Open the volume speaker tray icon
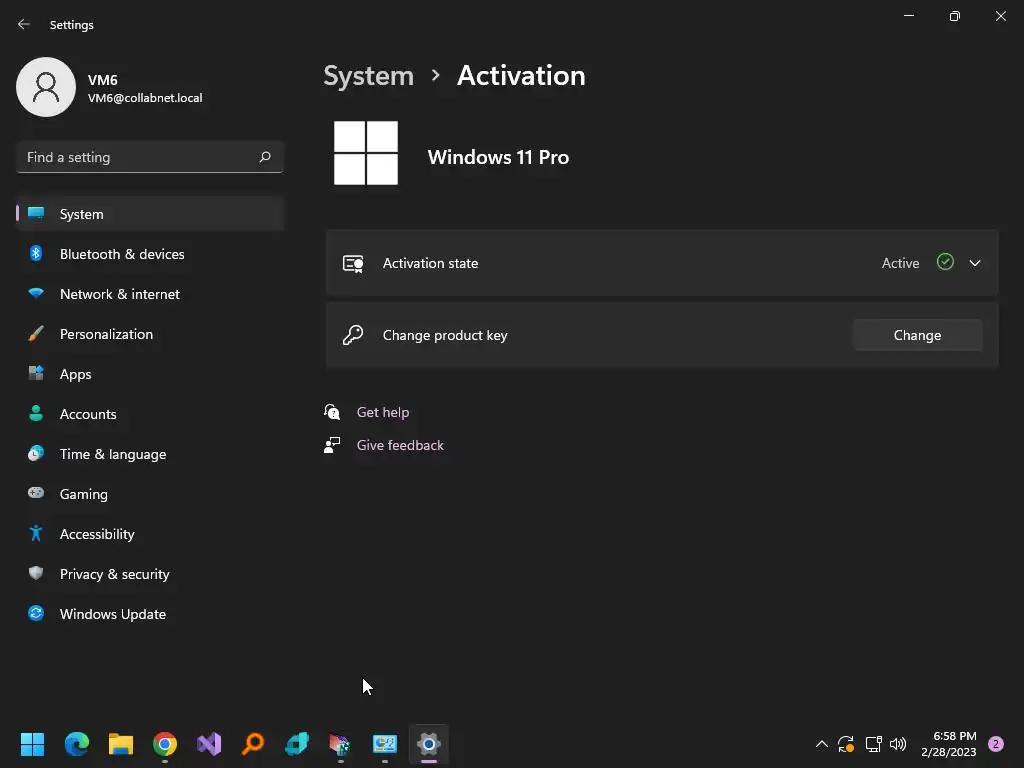Image resolution: width=1024 pixels, height=768 pixels. (x=898, y=744)
